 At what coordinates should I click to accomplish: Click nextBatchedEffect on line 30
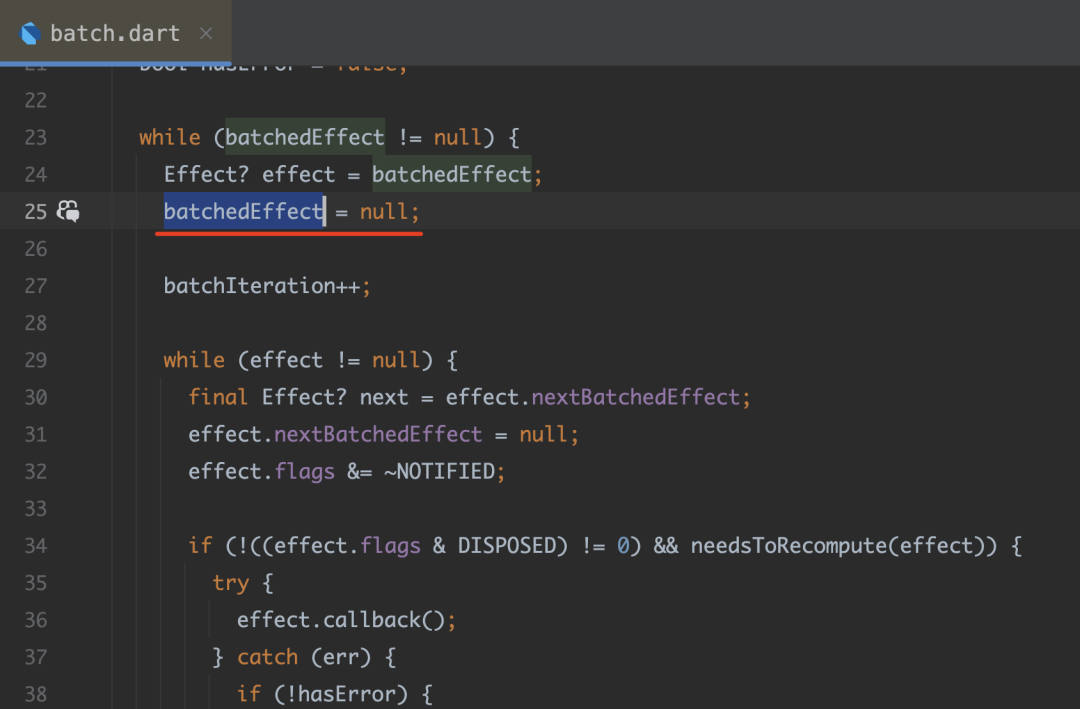(635, 397)
